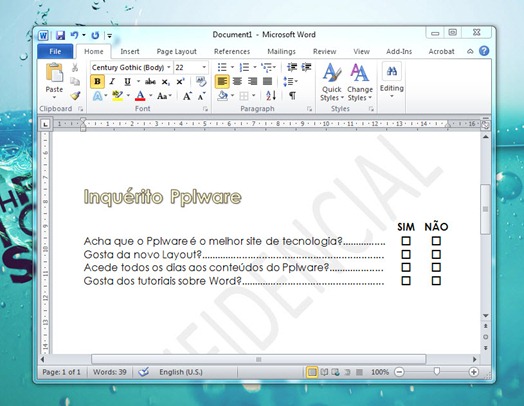
Task: Click the Microsoft Word Help question mark
Action: point(484,51)
